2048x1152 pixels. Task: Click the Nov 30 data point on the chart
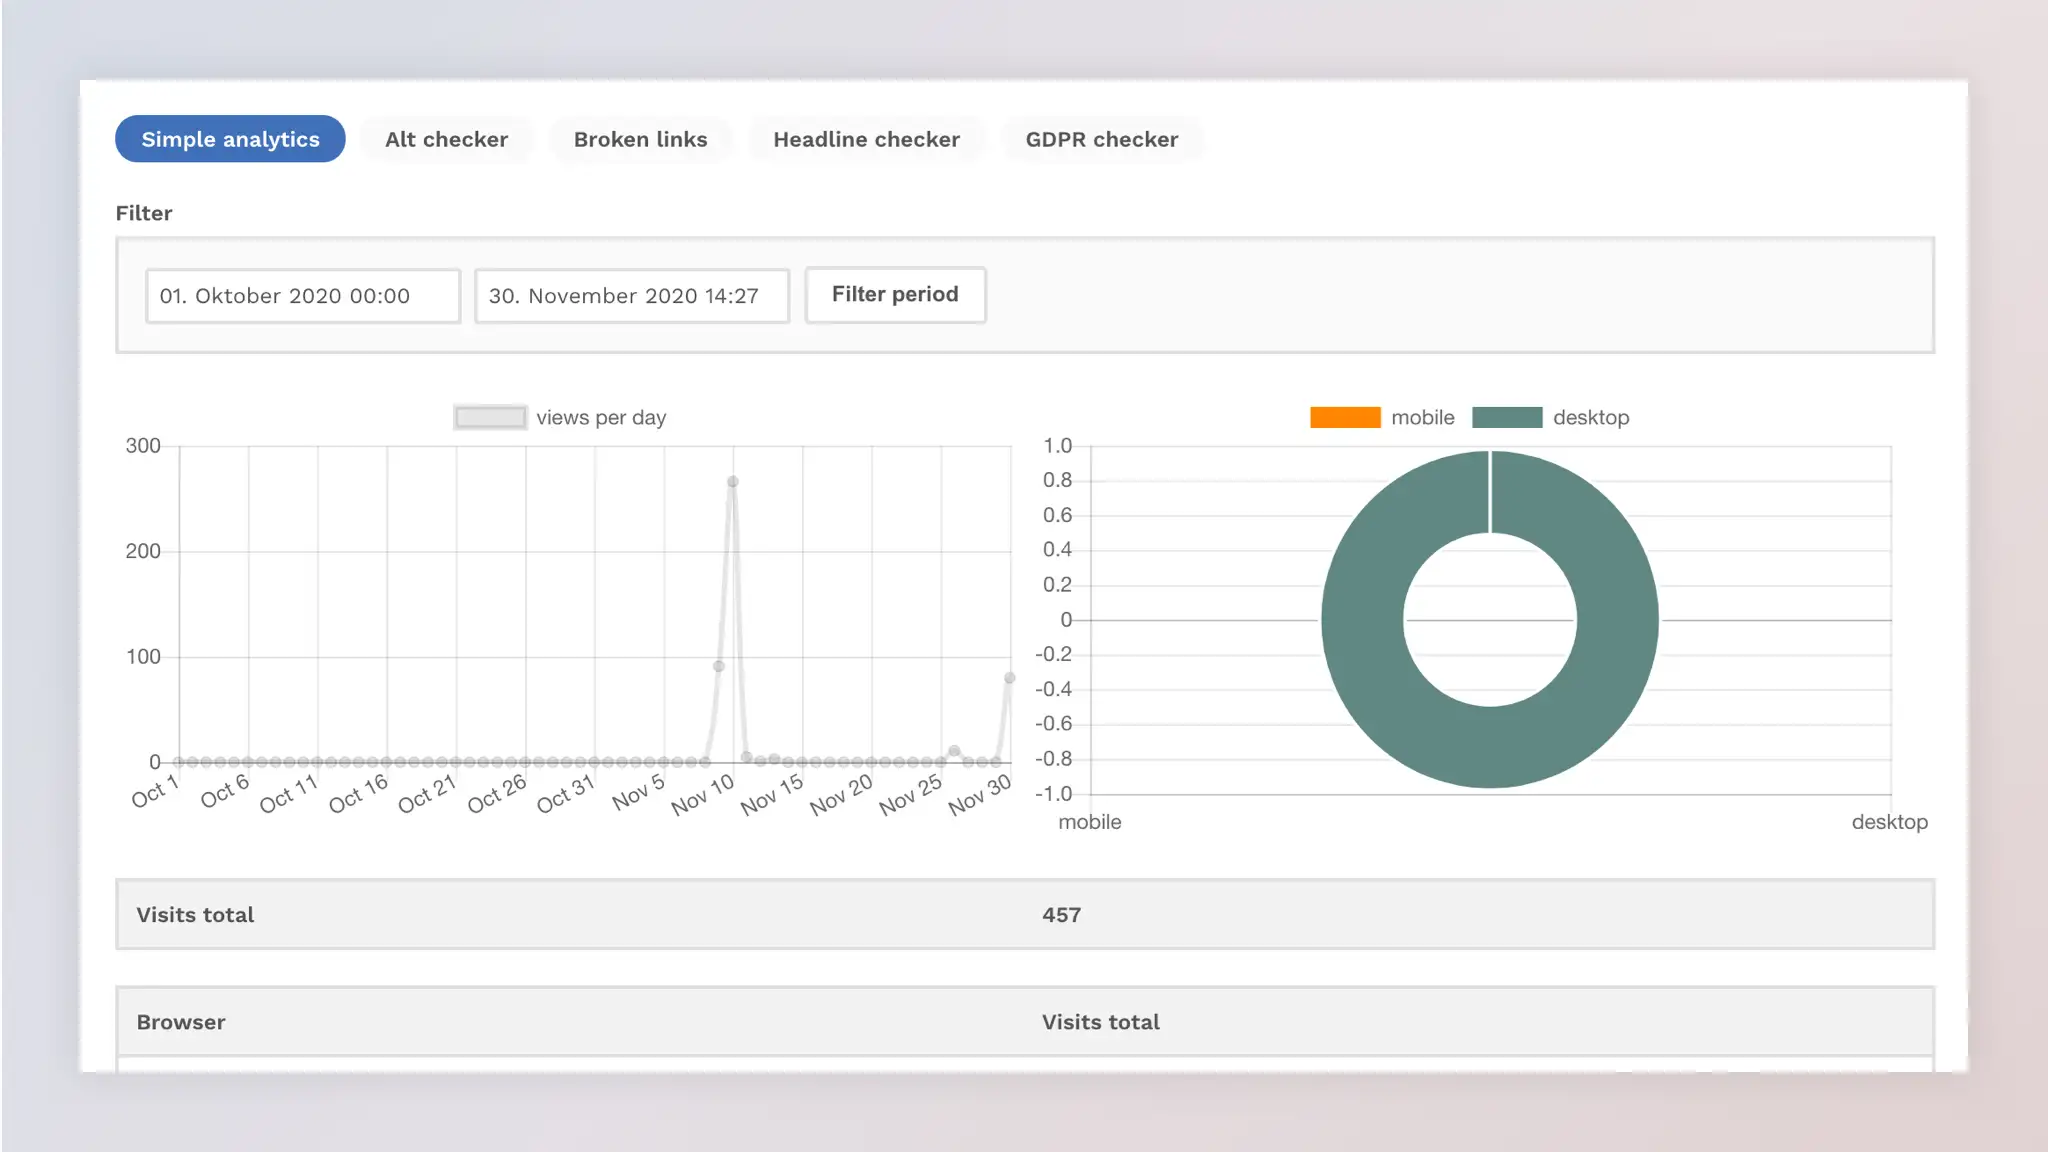(1008, 676)
